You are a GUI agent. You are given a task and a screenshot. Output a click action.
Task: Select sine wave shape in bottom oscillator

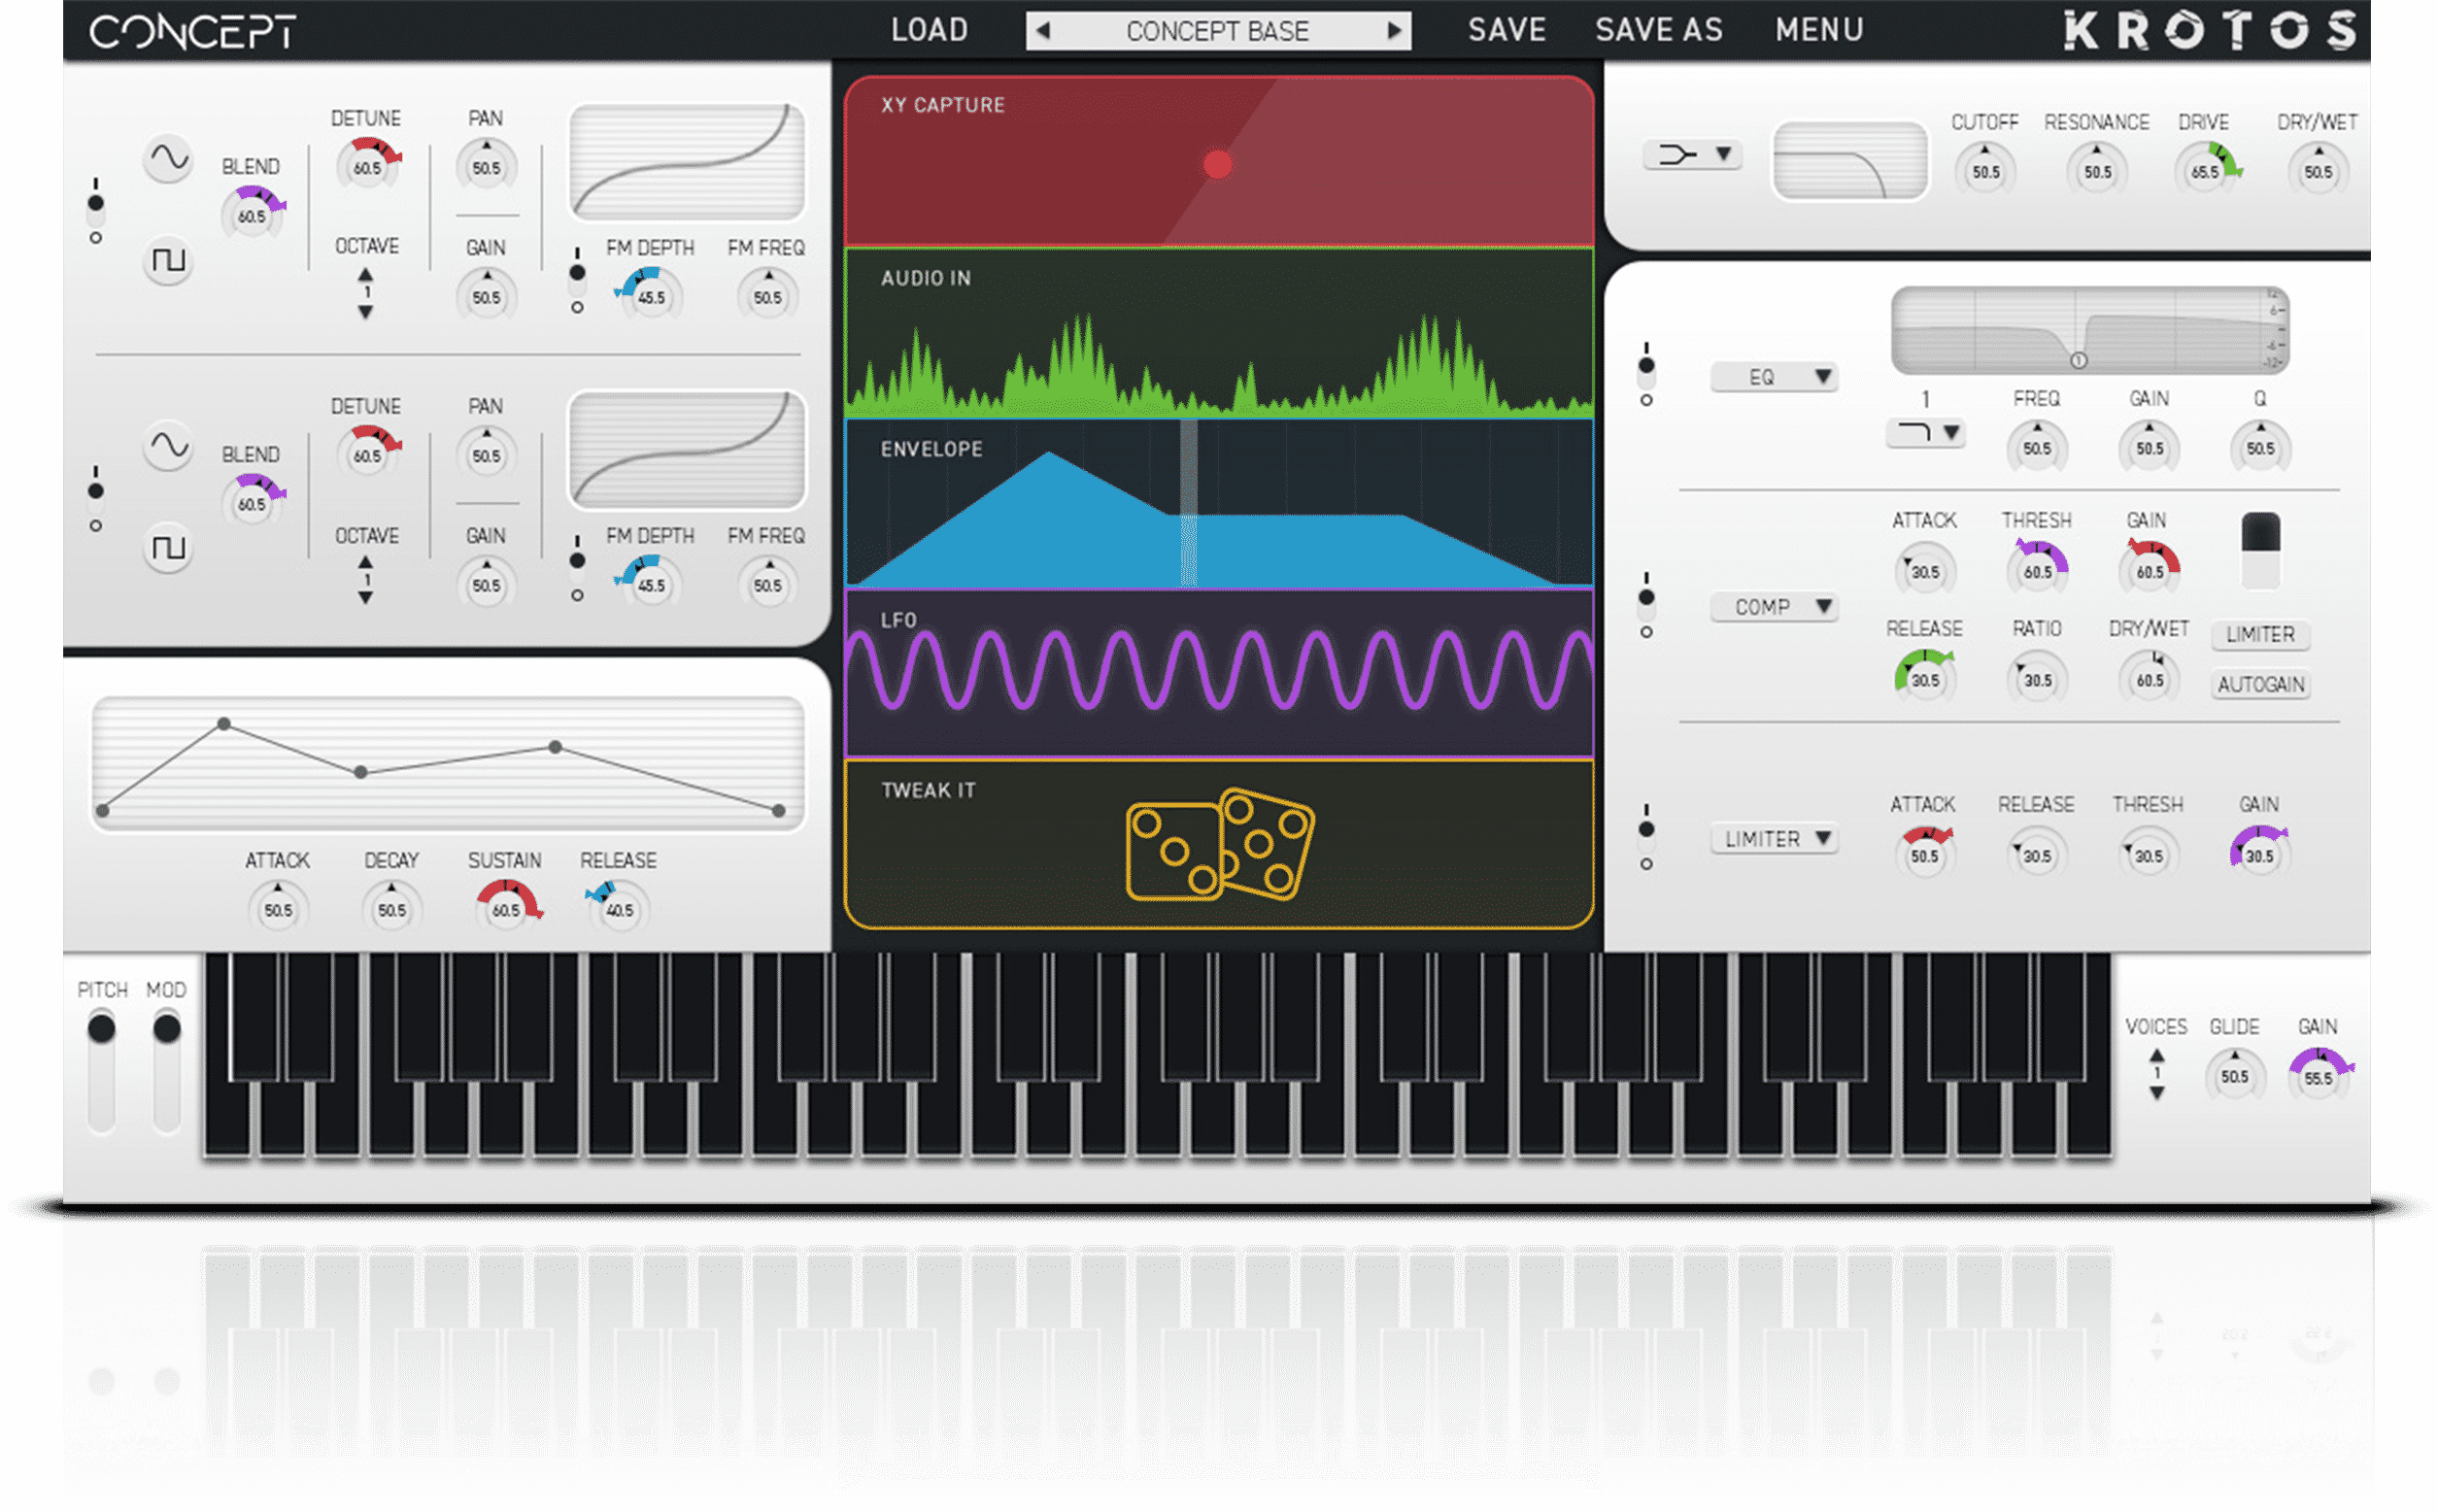168,446
